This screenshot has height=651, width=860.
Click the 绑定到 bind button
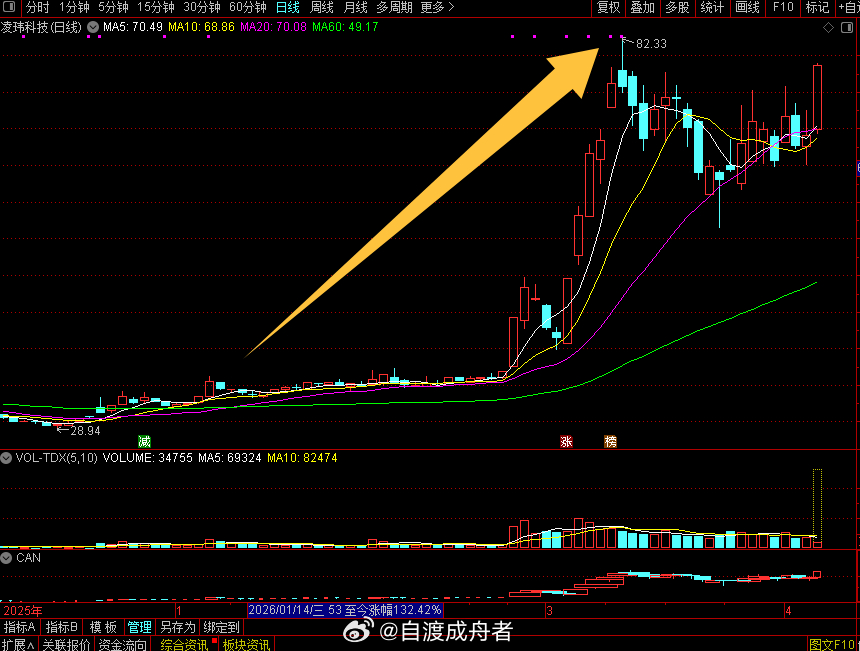click(222, 627)
